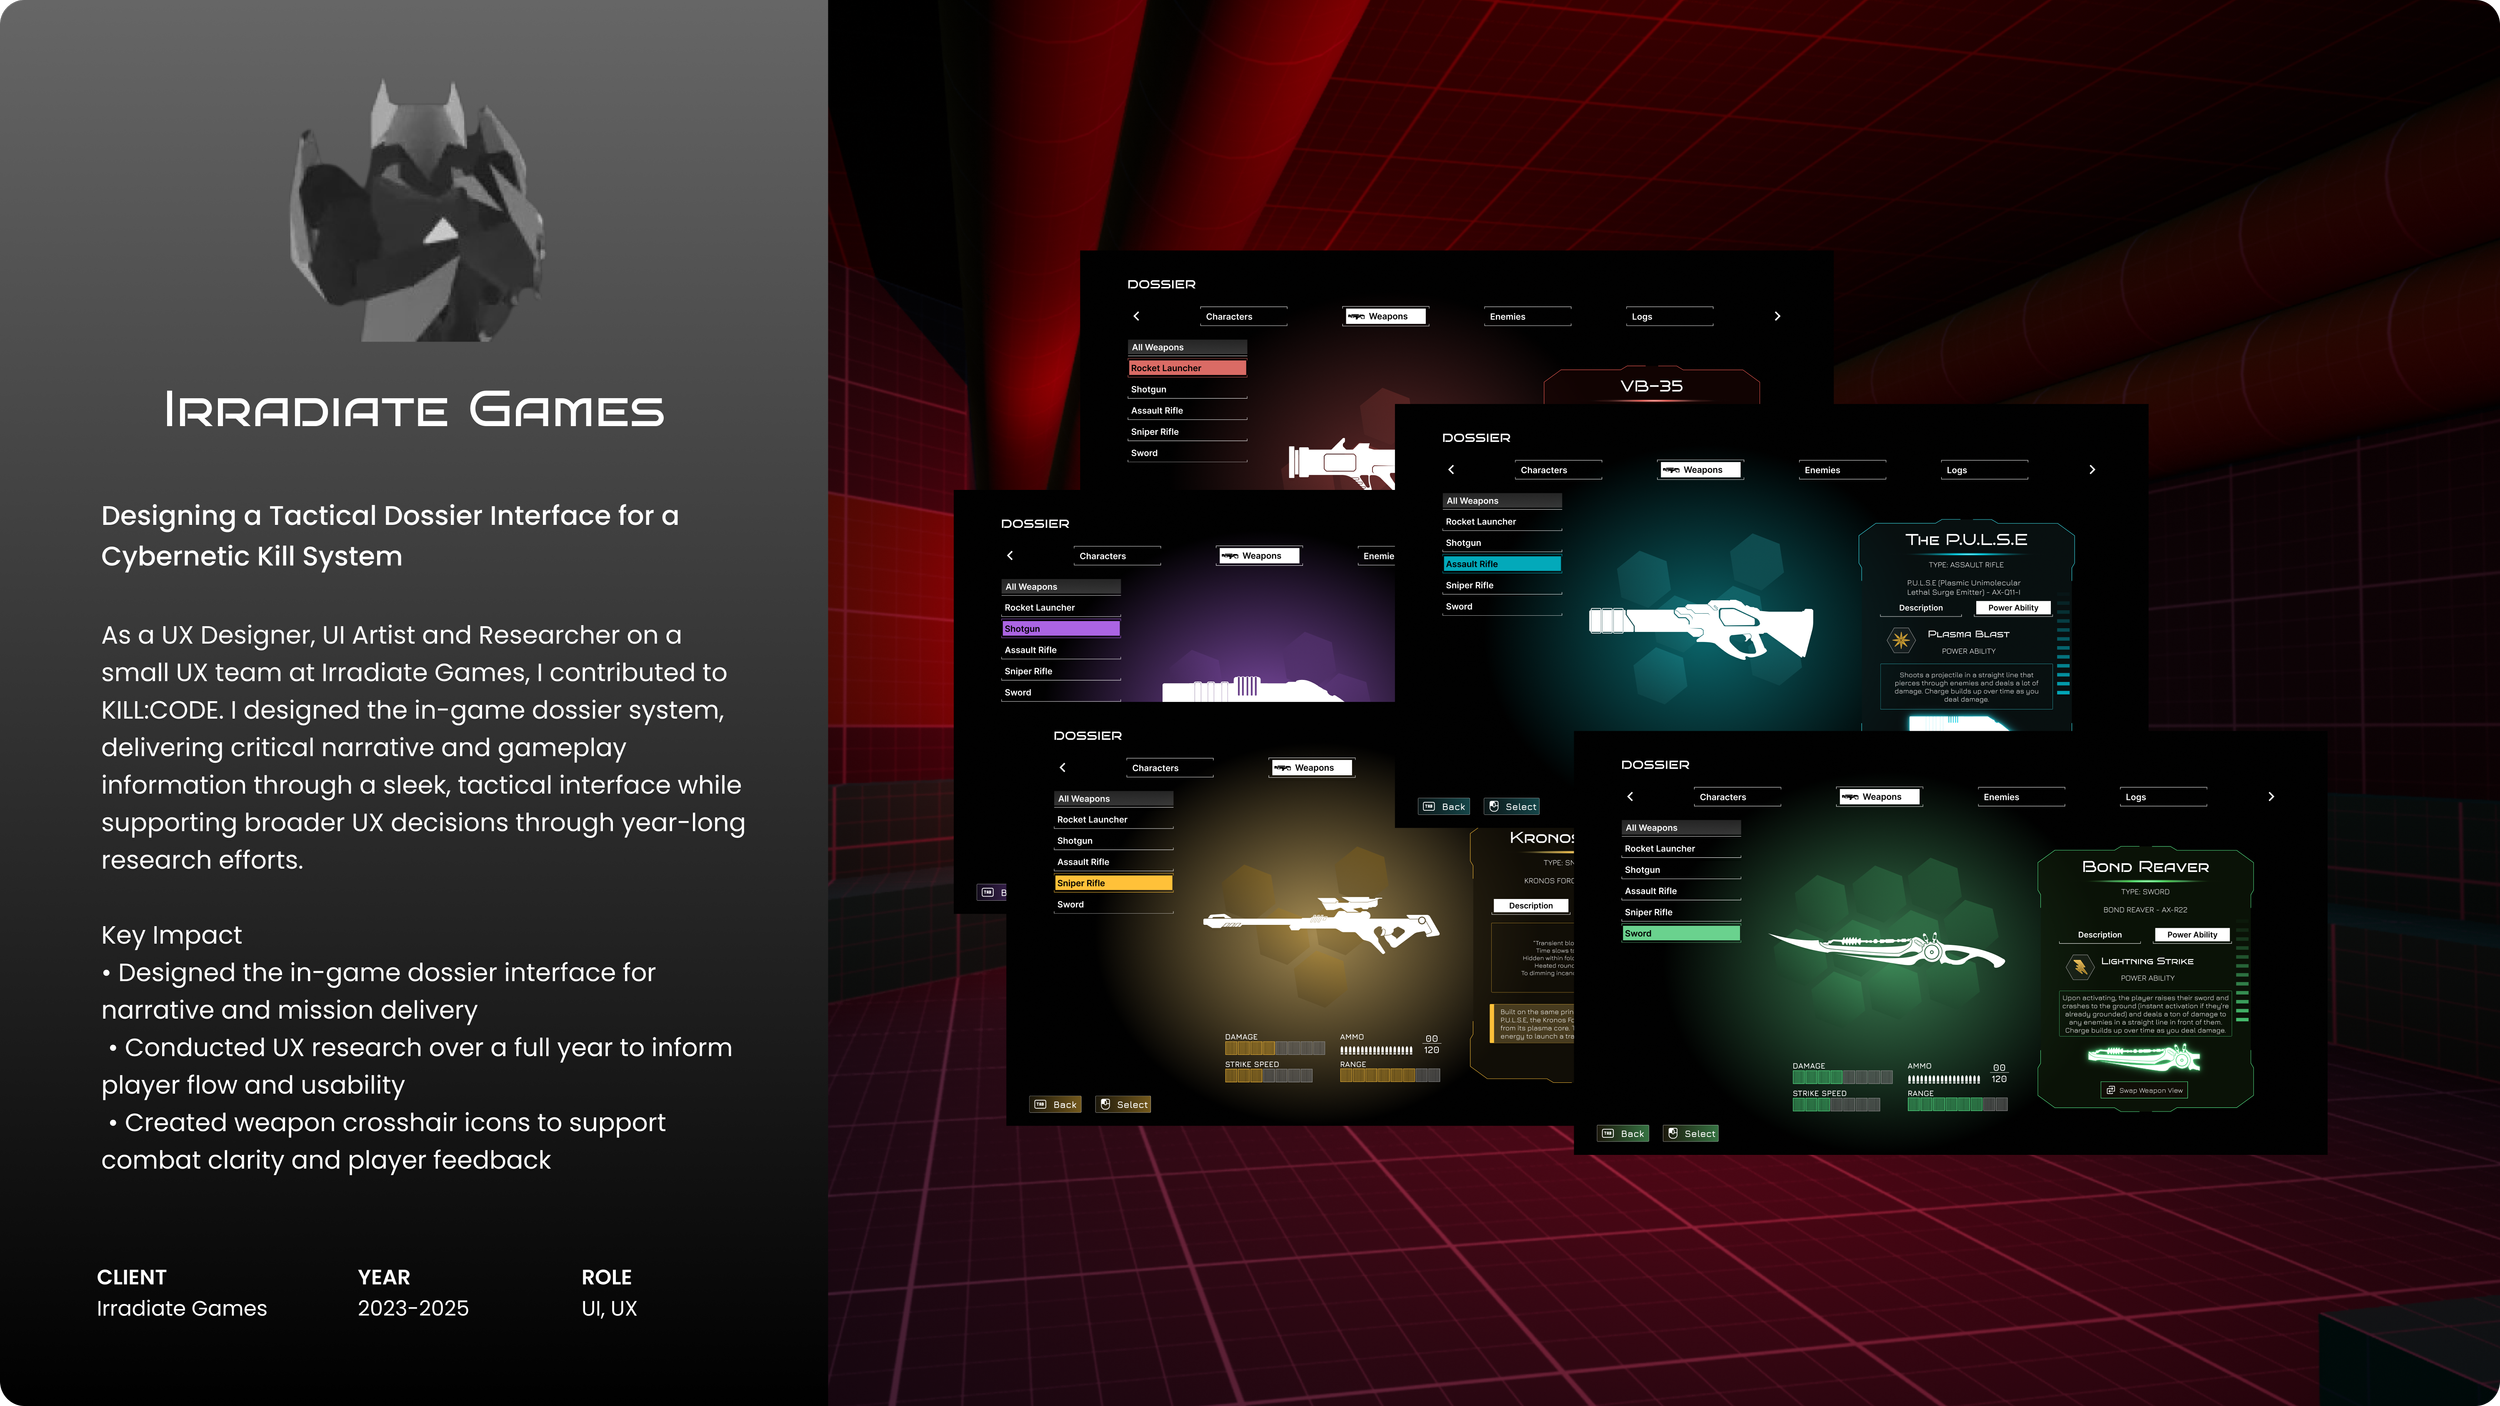
Task: Toggle Power Ability tab in P.U.L.S.E panel
Action: 2013,608
